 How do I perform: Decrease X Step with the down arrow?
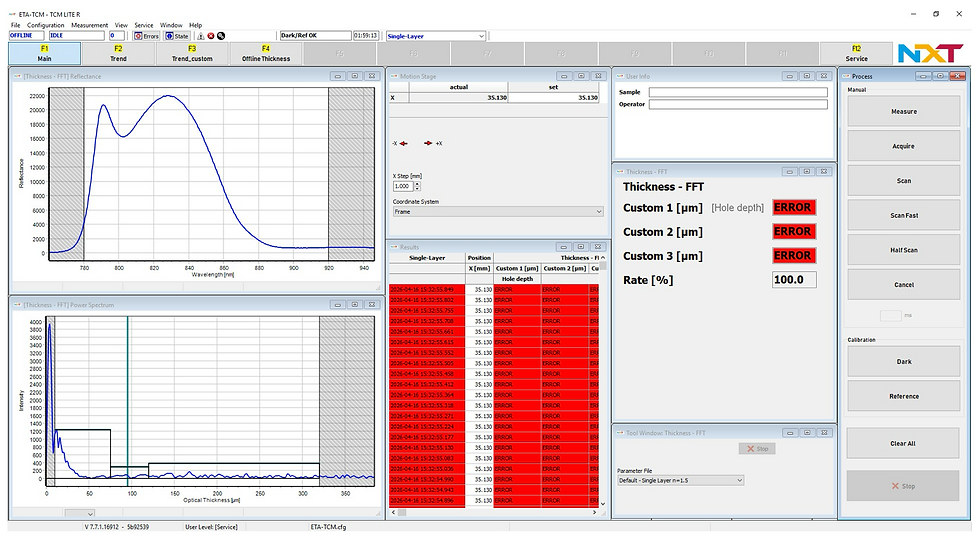click(x=418, y=189)
